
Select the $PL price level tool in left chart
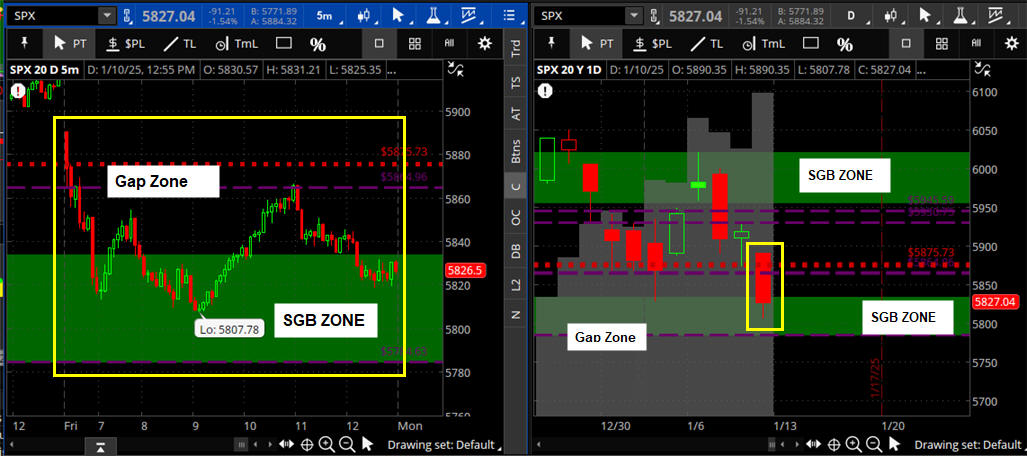tap(126, 44)
